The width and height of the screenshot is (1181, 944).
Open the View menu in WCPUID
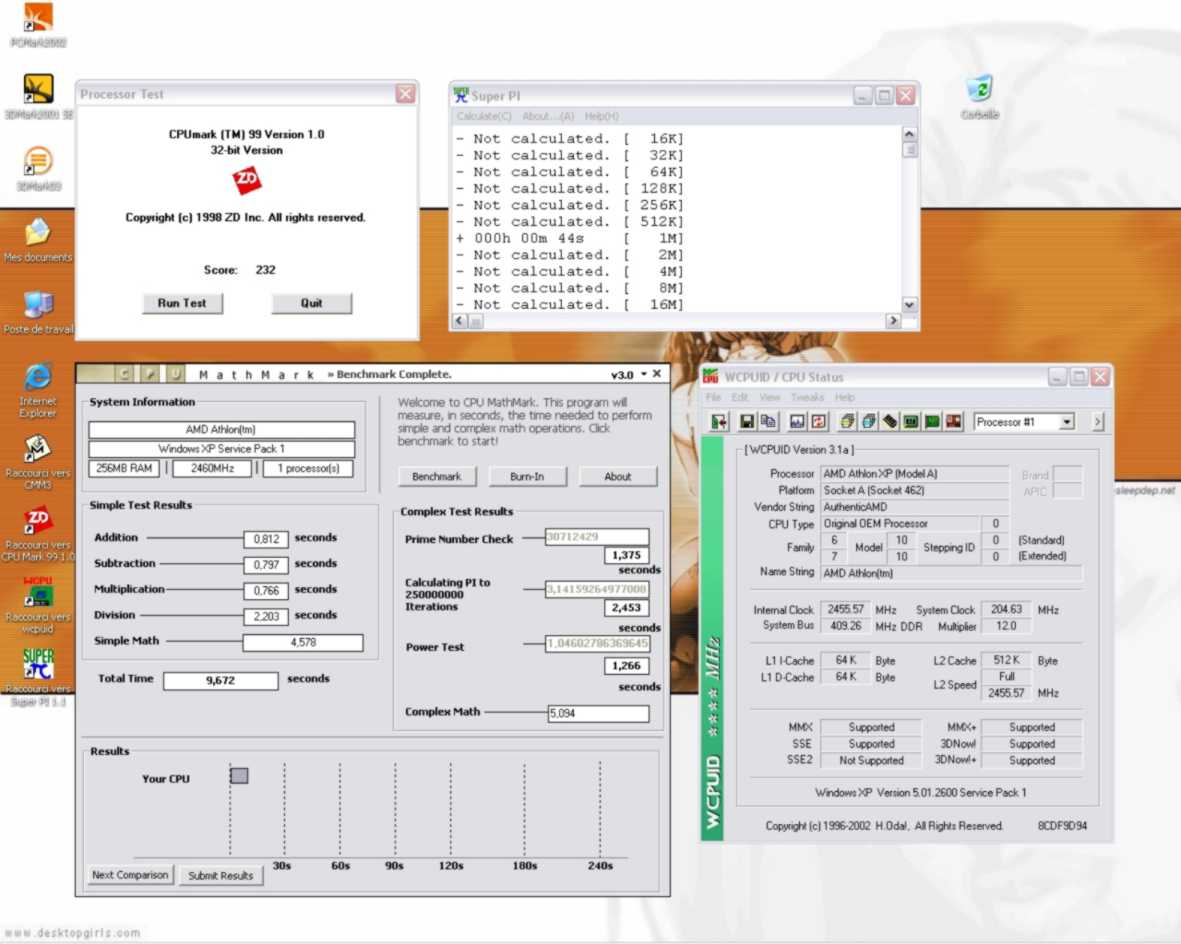coord(770,397)
